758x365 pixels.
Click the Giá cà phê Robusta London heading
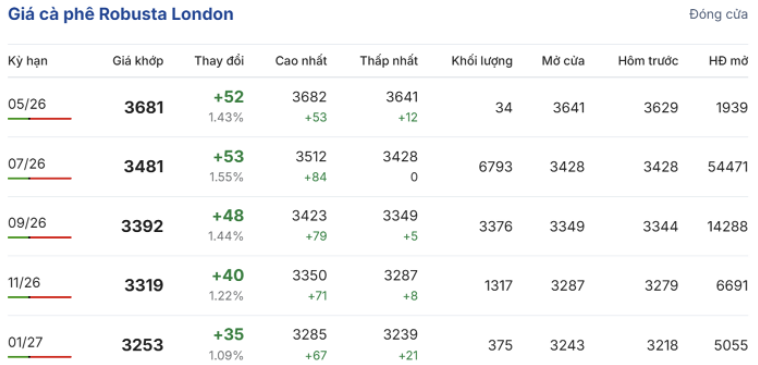pos(120,14)
